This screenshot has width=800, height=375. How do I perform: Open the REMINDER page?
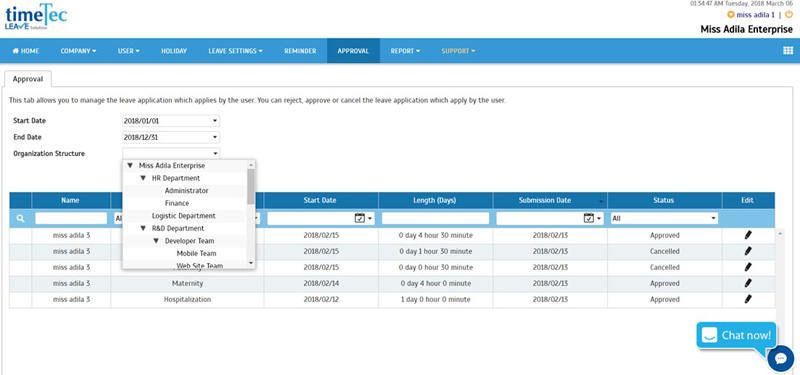tap(300, 51)
